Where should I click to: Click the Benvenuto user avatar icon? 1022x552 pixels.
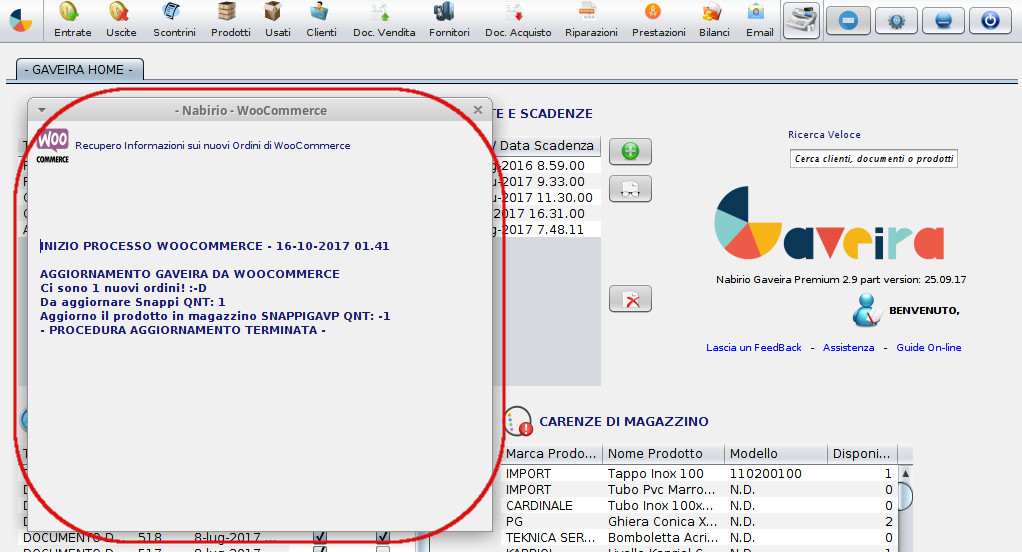point(867,310)
